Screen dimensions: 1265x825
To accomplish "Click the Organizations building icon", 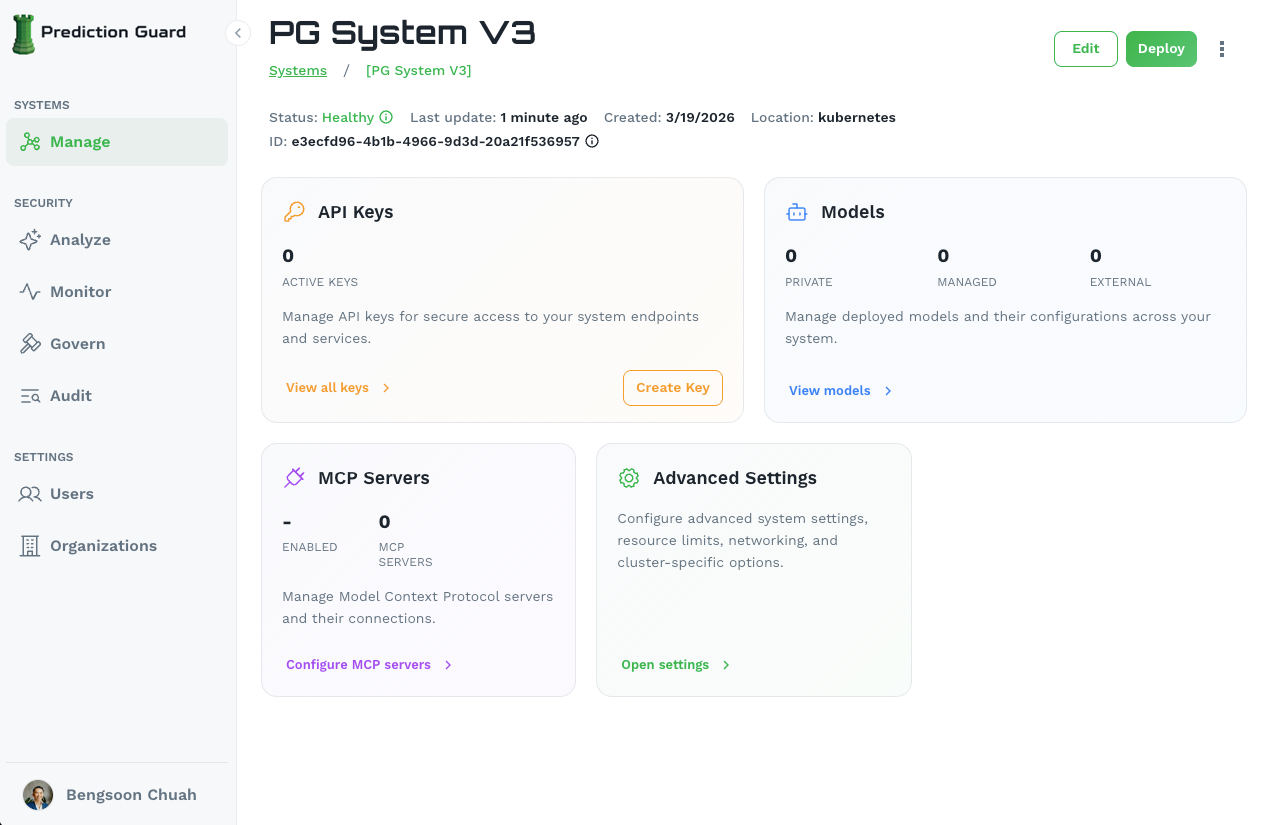I will [29, 545].
